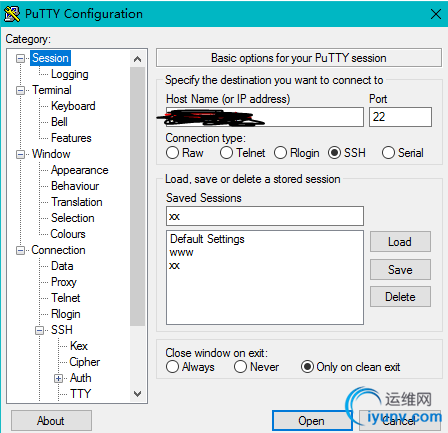The width and height of the screenshot is (448, 433).
Task: Click the Saved Sessions name field
Action: click(x=265, y=216)
